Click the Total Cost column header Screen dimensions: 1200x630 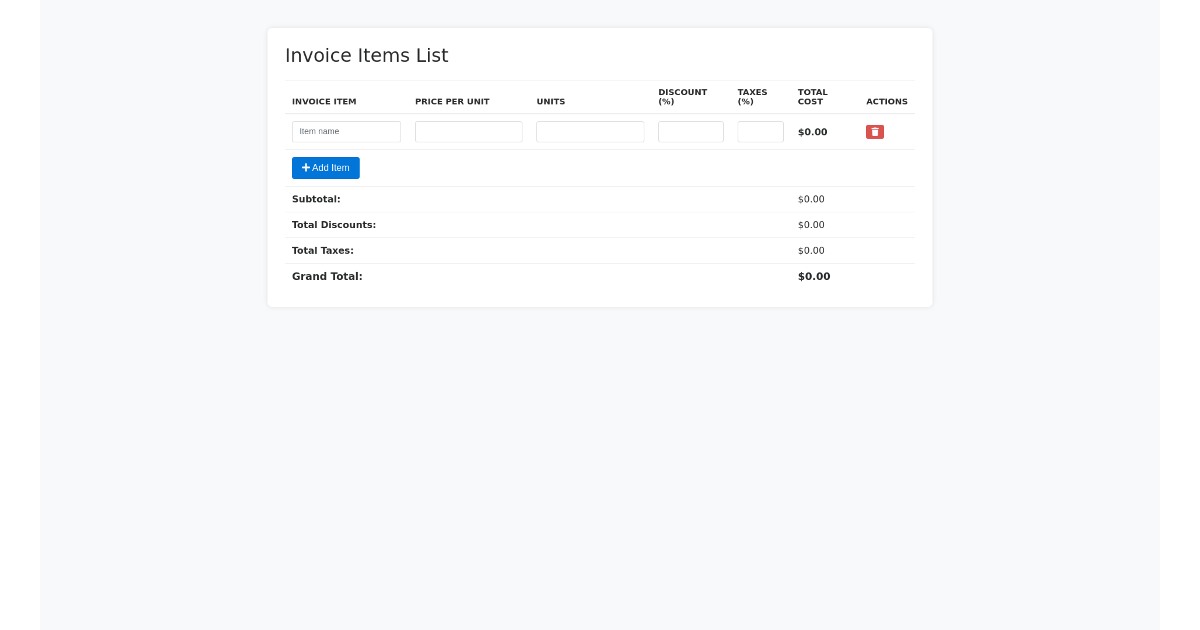click(812, 97)
